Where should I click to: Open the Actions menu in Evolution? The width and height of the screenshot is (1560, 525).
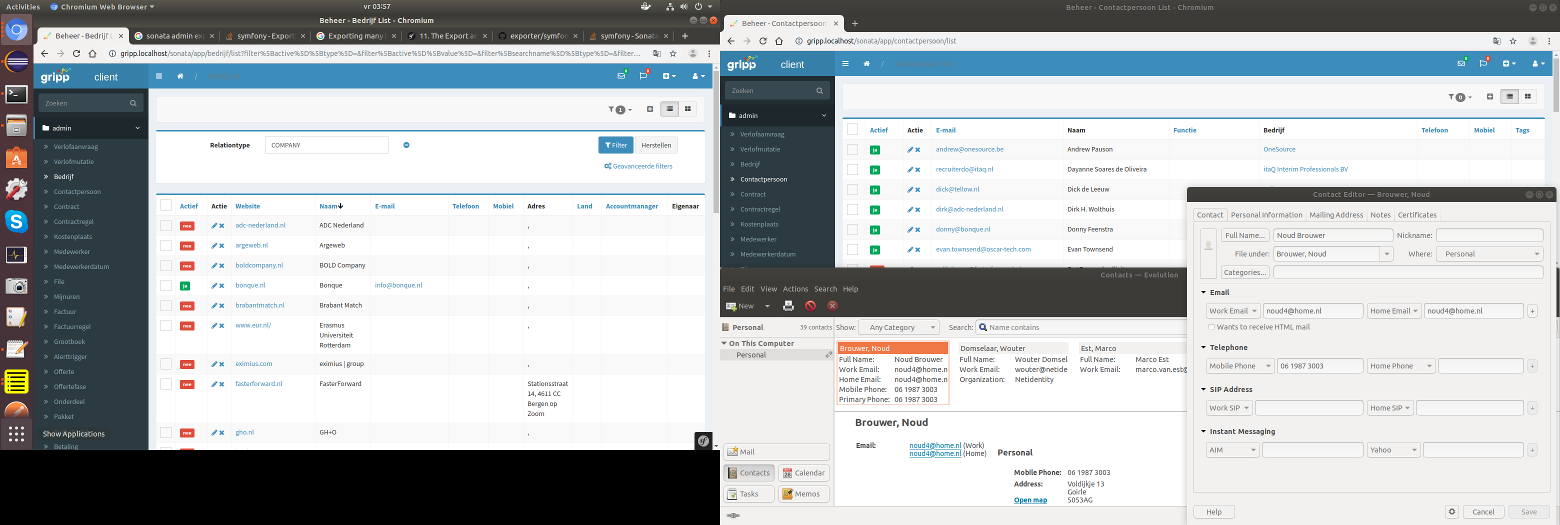pos(795,289)
